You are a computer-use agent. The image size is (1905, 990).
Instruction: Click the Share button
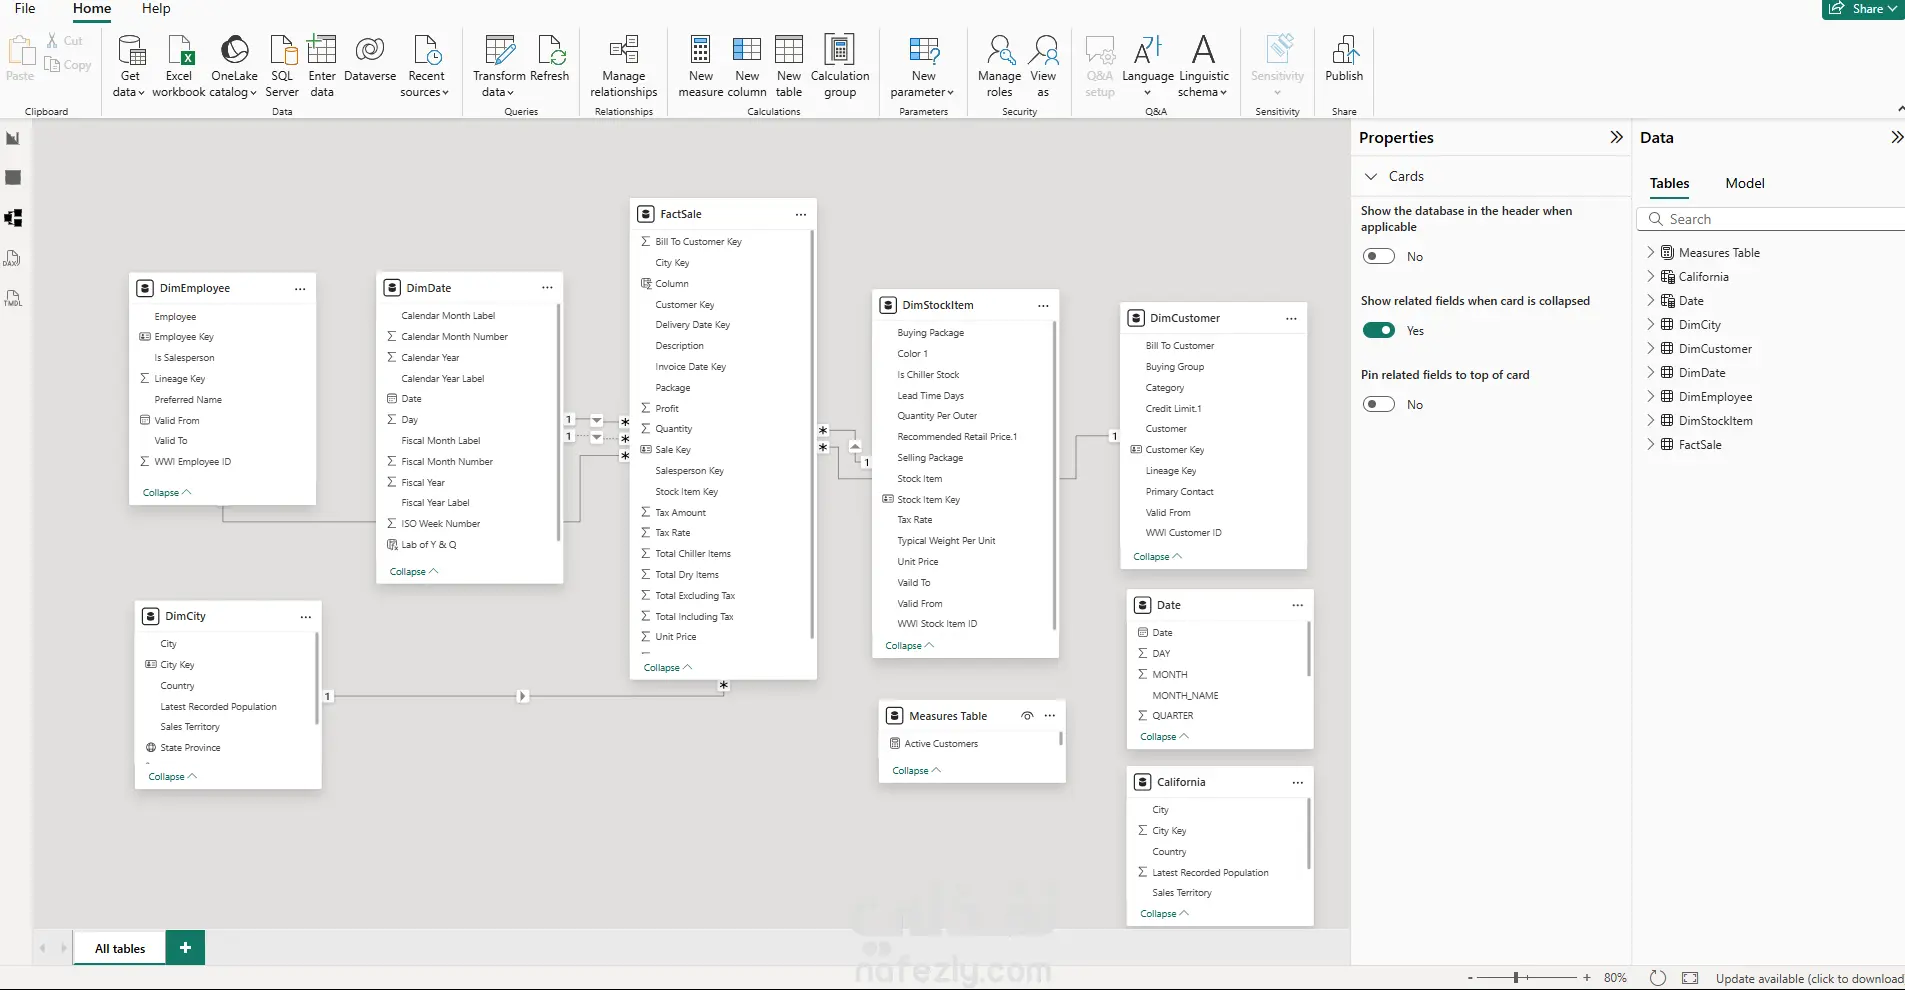[x=1863, y=9]
